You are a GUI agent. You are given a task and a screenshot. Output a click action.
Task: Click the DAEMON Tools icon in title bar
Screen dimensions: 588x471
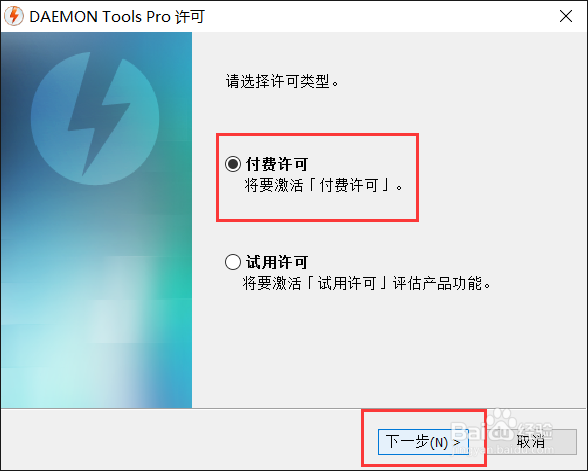click(x=14, y=16)
